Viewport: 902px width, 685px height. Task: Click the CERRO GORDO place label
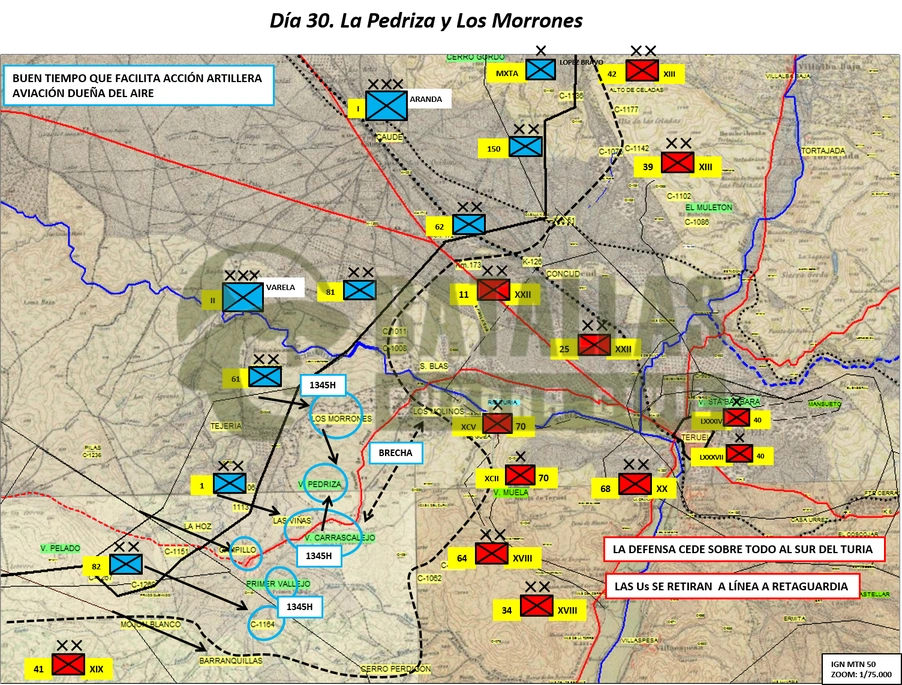pos(476,57)
